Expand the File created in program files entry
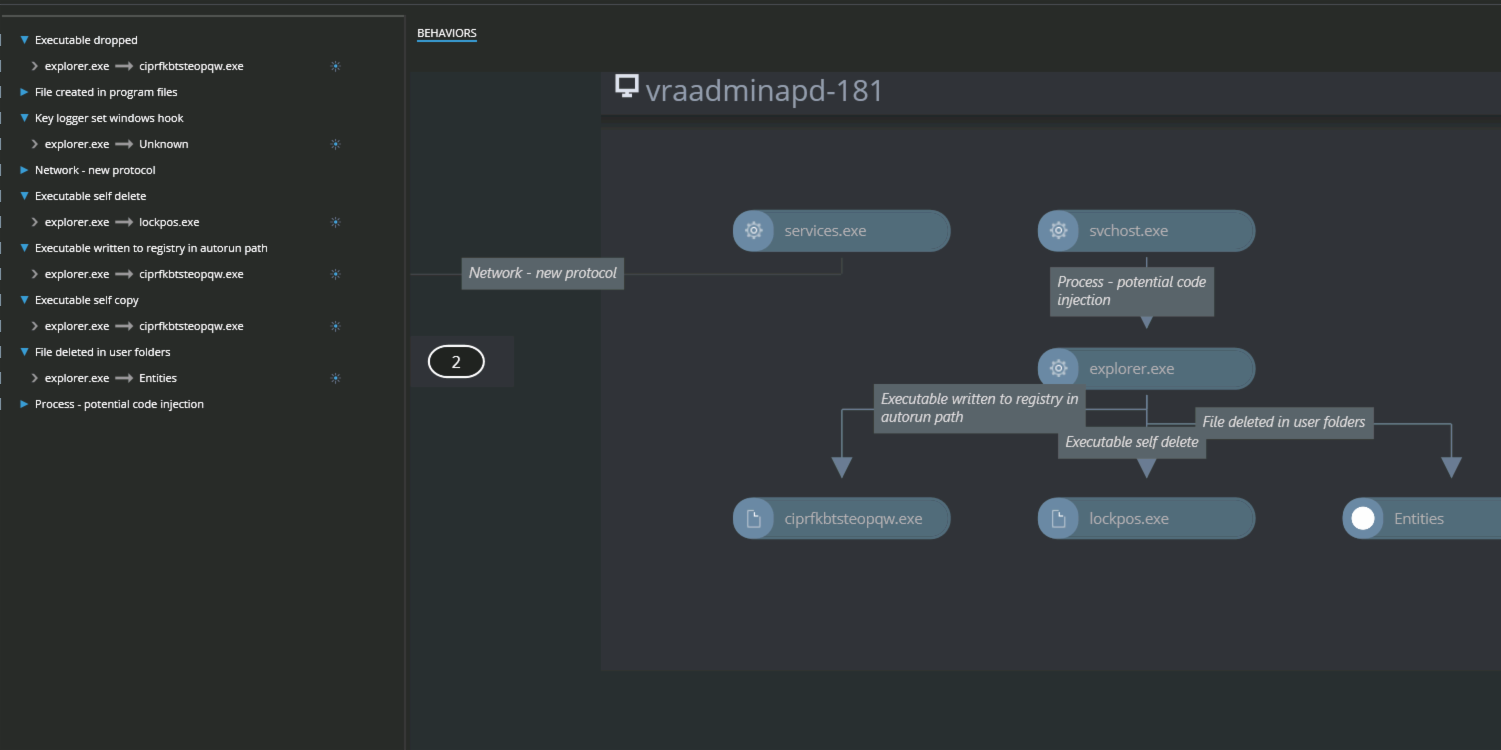The height and width of the screenshot is (750, 1501). [23, 91]
